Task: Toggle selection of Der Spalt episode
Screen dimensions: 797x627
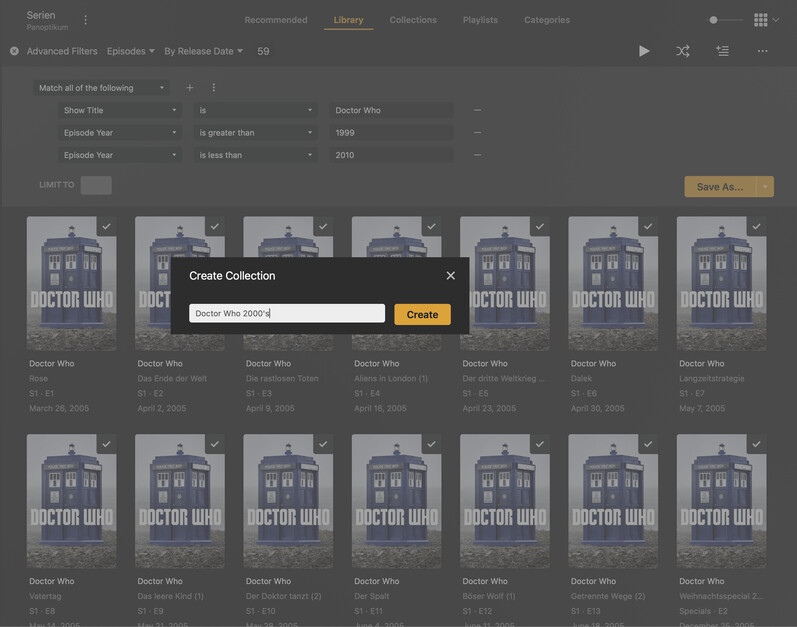Action: tap(432, 444)
